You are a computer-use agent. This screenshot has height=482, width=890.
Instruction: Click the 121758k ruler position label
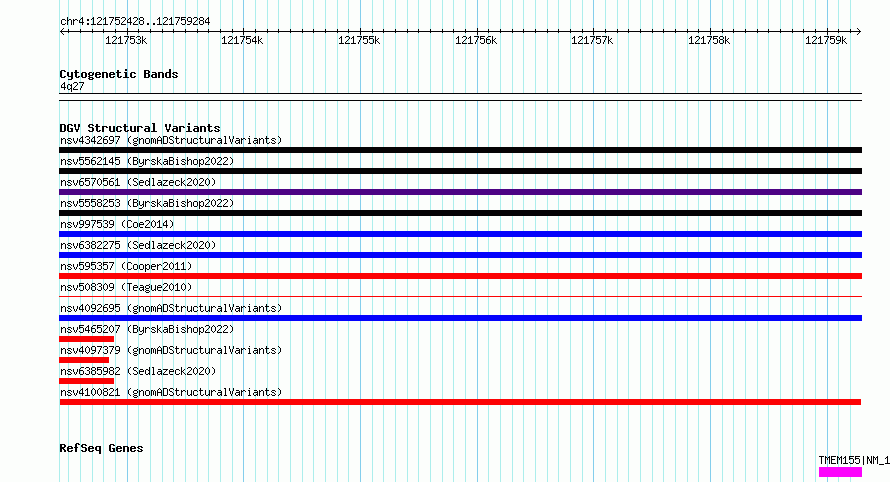coord(709,40)
